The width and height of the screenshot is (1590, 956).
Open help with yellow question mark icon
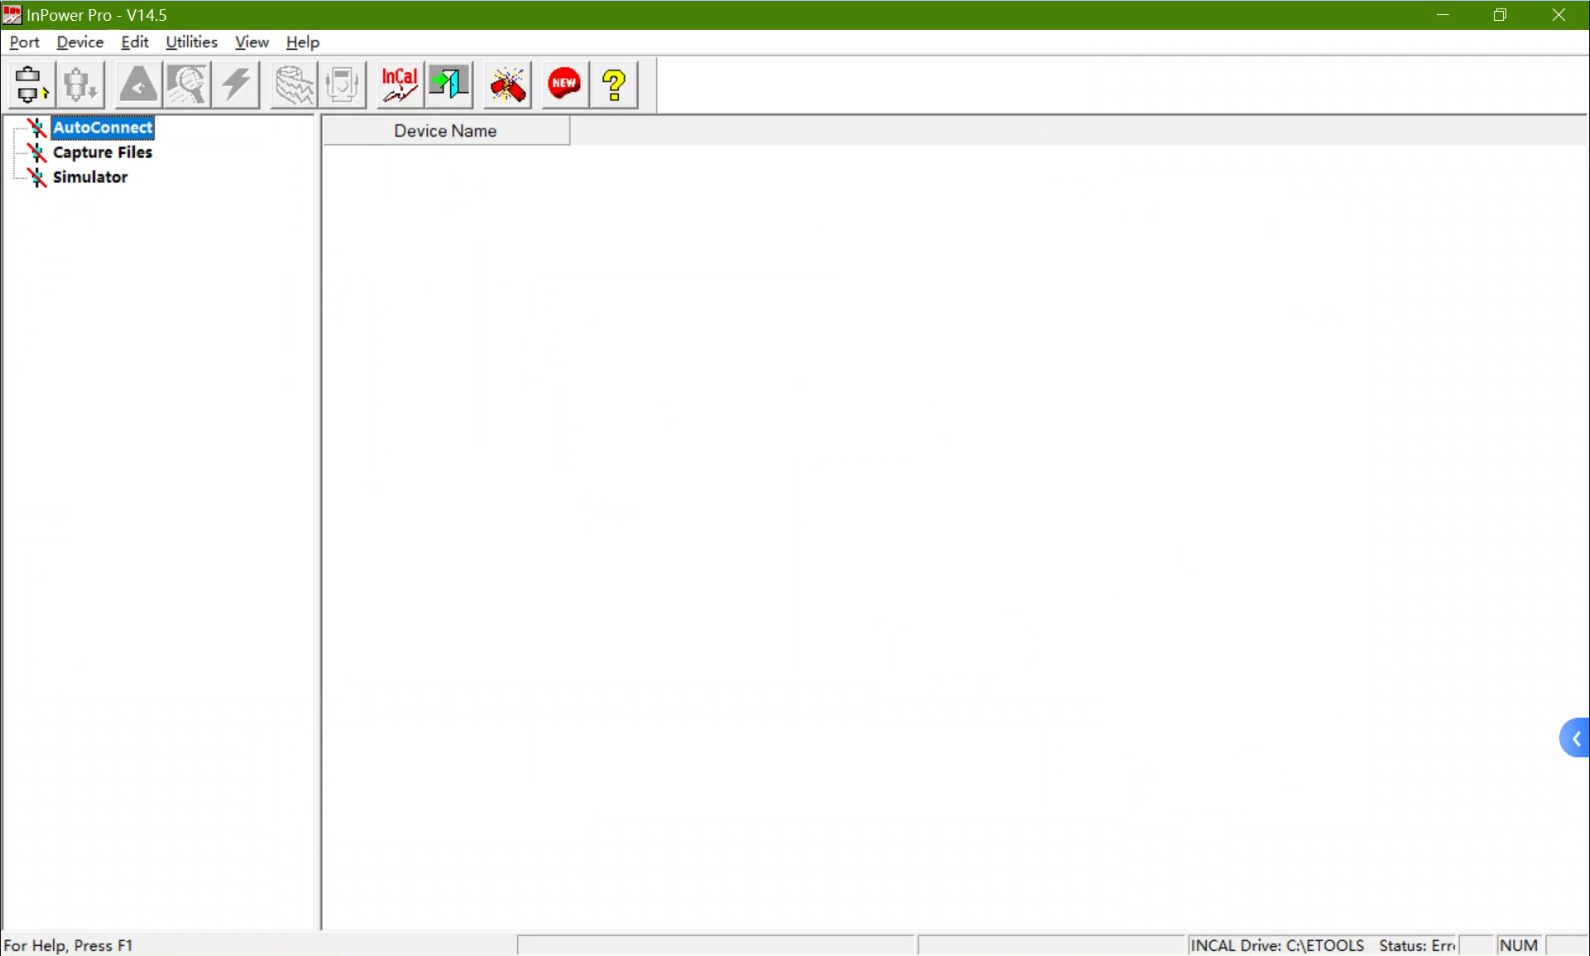click(614, 85)
